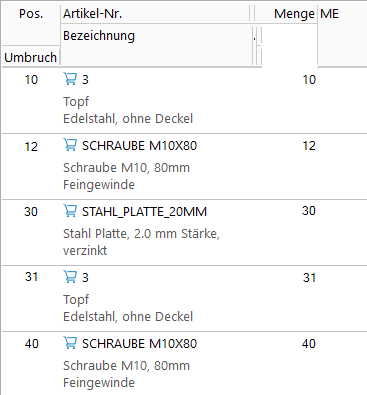Click the Bezeichnung column header

(99, 36)
